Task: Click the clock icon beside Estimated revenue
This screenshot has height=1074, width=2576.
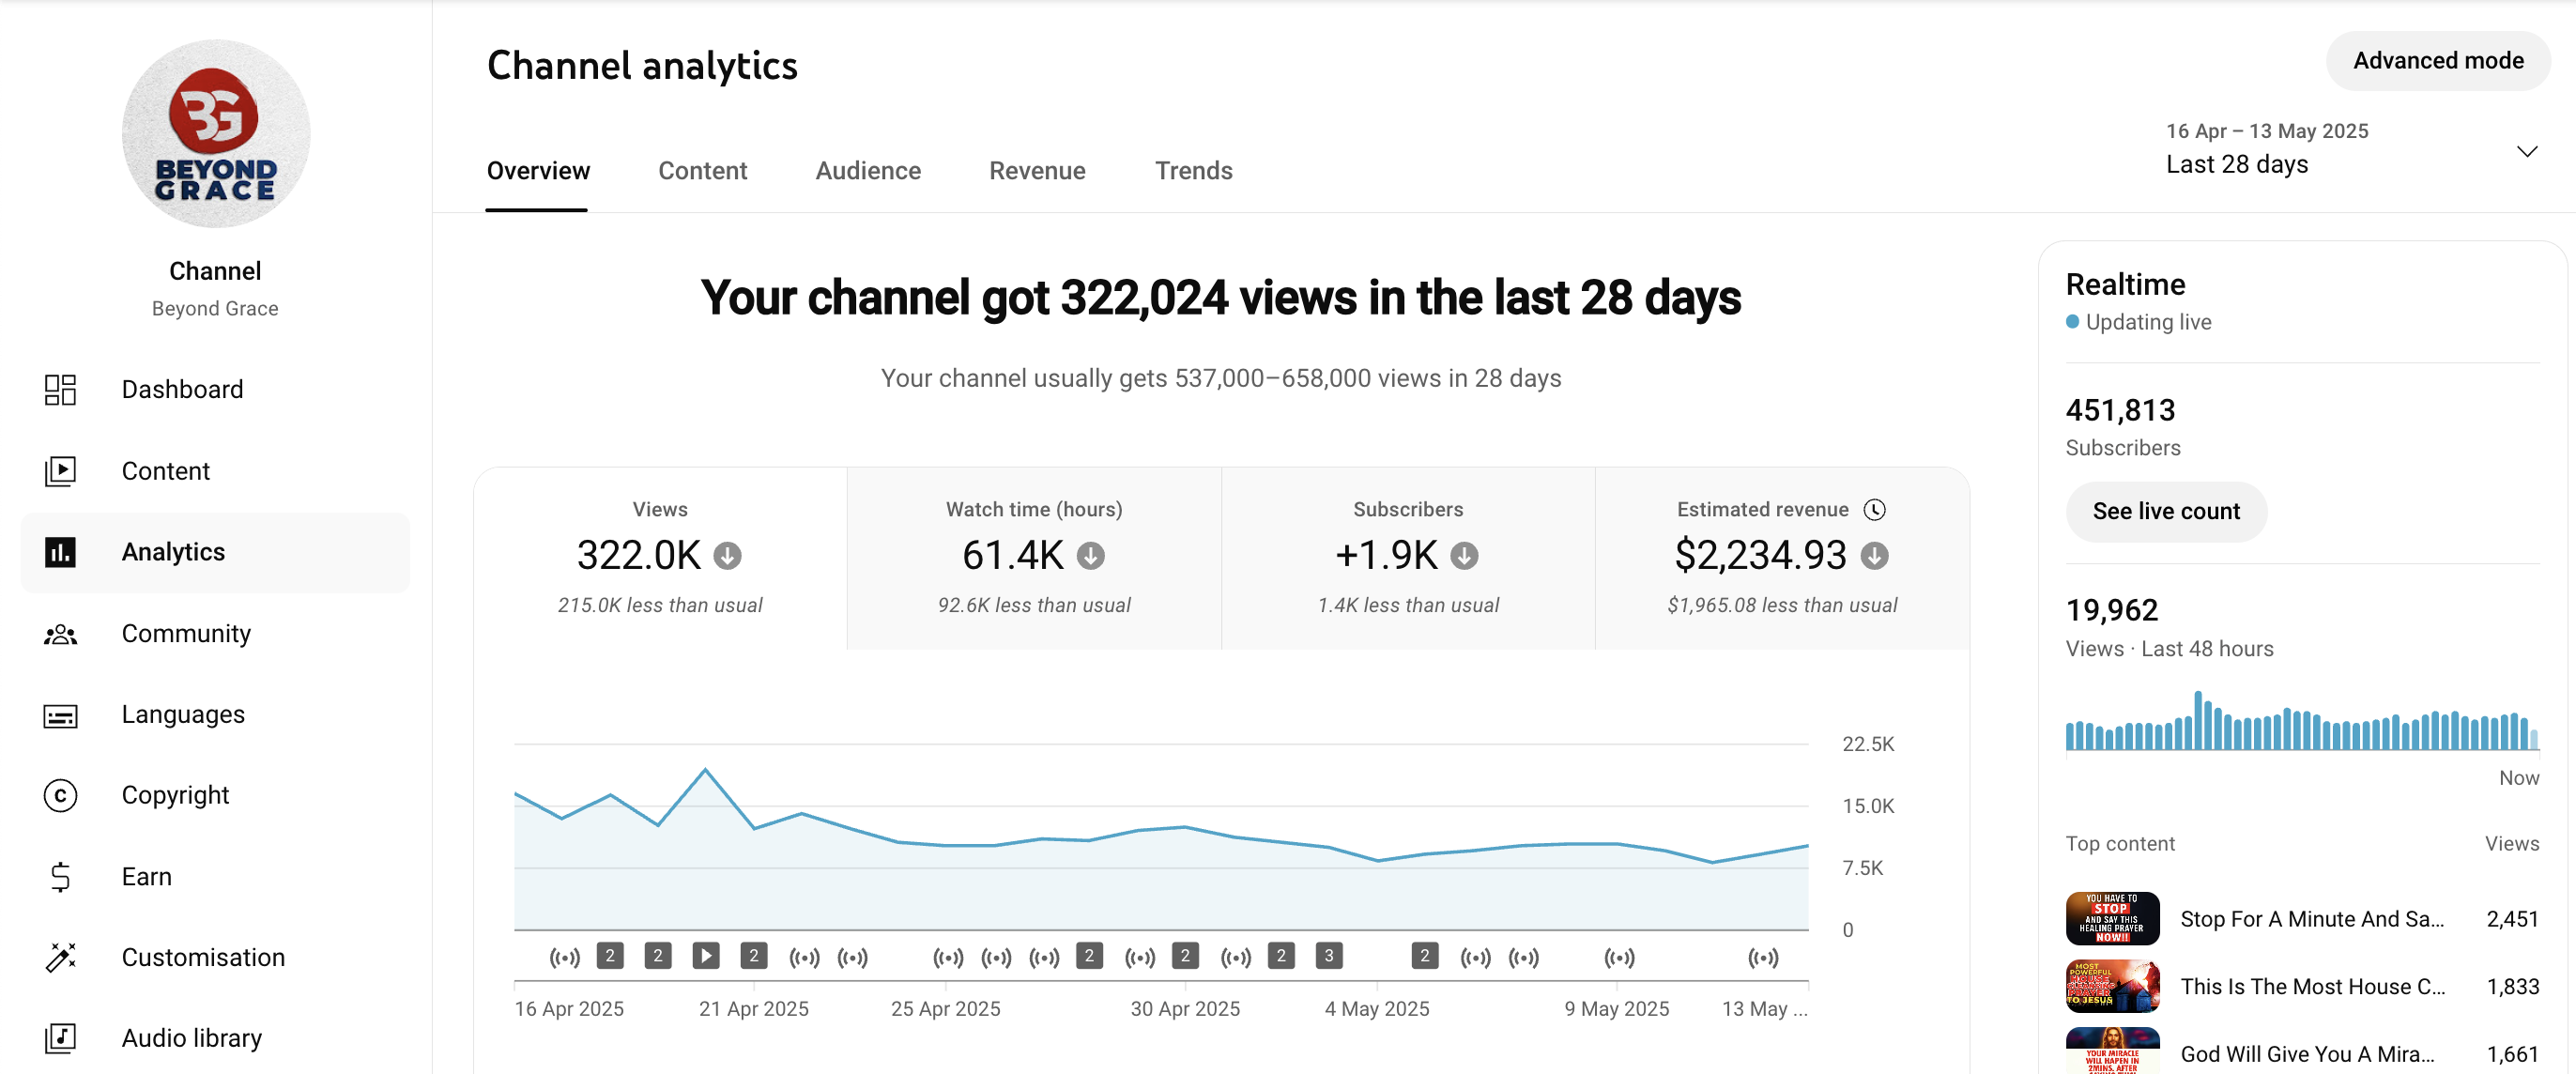Action: (x=1874, y=509)
